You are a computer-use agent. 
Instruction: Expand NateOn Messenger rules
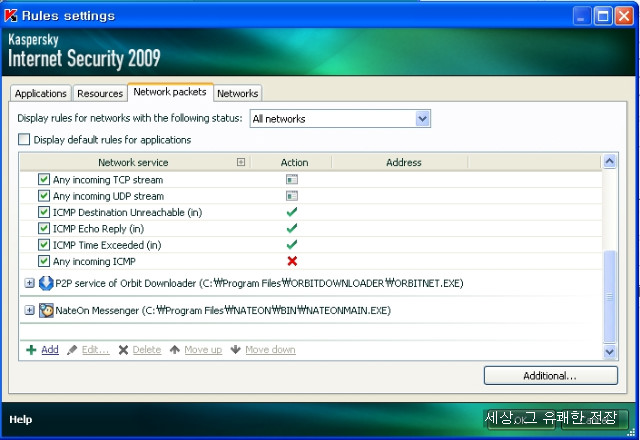29,310
